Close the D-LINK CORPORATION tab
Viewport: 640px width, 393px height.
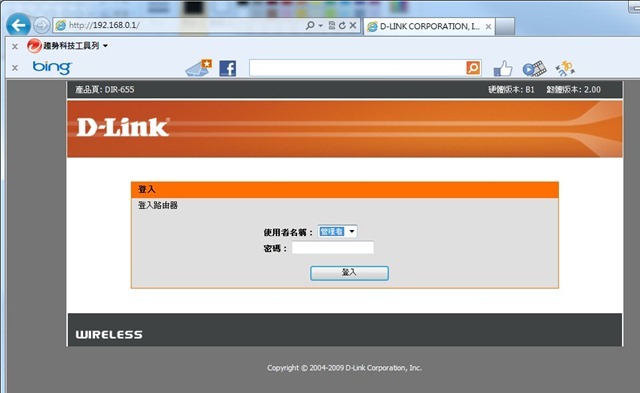click(488, 27)
